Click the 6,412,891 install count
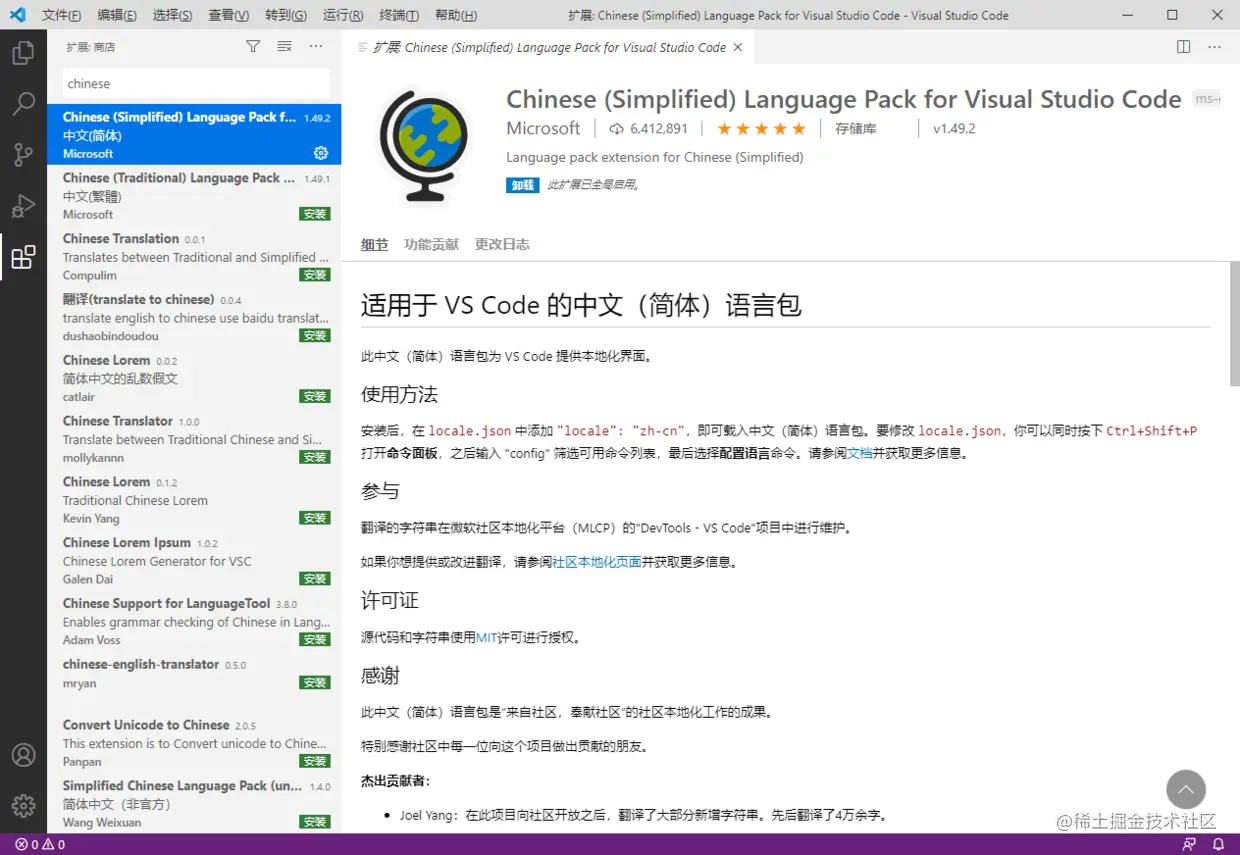The width and height of the screenshot is (1240, 855). point(648,129)
